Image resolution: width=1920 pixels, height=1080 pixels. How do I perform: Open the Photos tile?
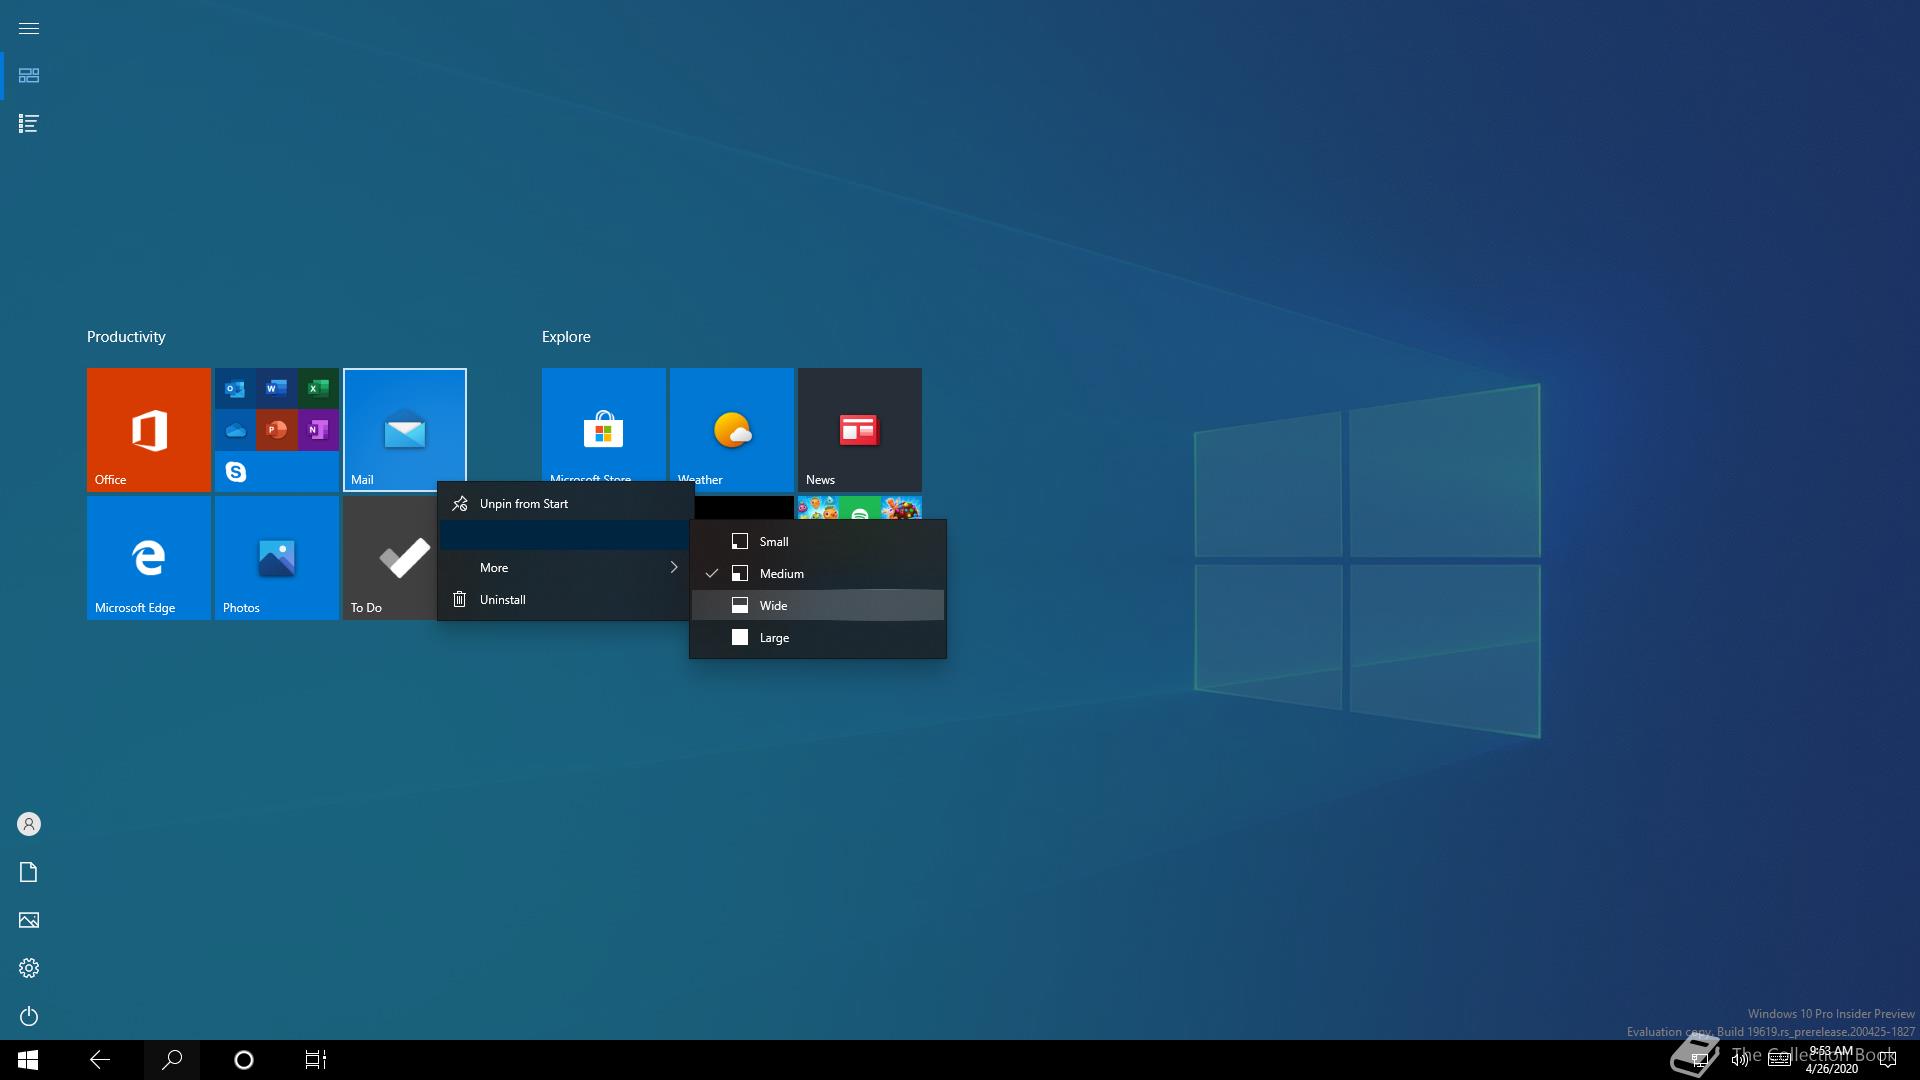click(277, 558)
